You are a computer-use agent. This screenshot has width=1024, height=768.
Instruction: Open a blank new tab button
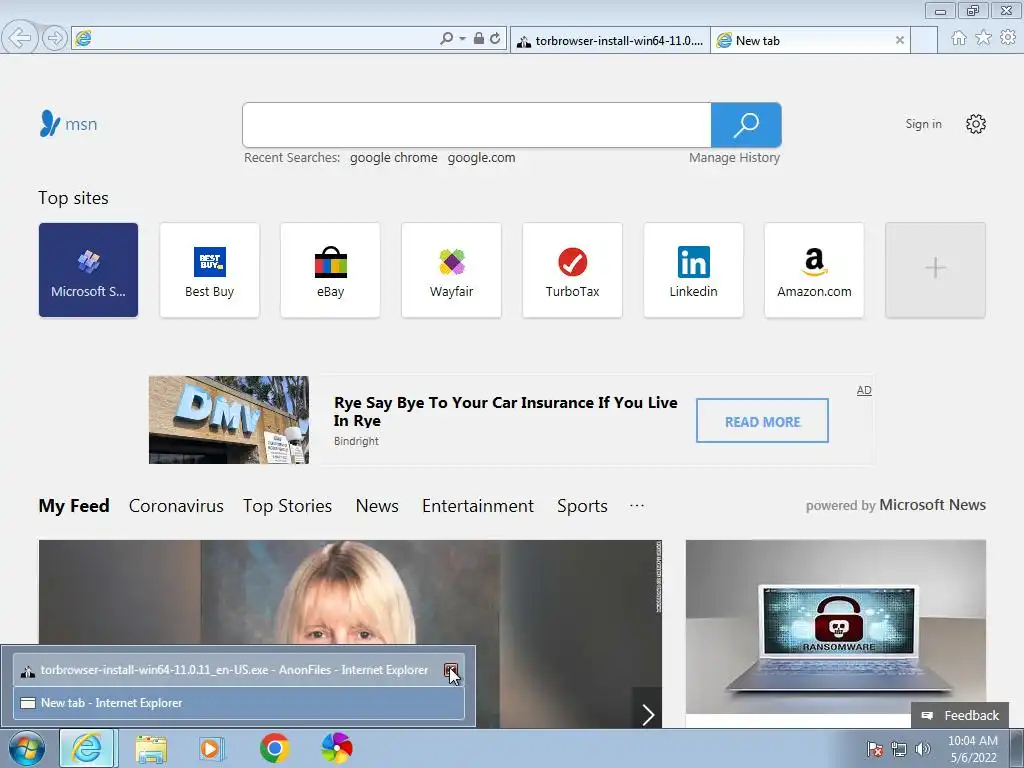click(923, 40)
